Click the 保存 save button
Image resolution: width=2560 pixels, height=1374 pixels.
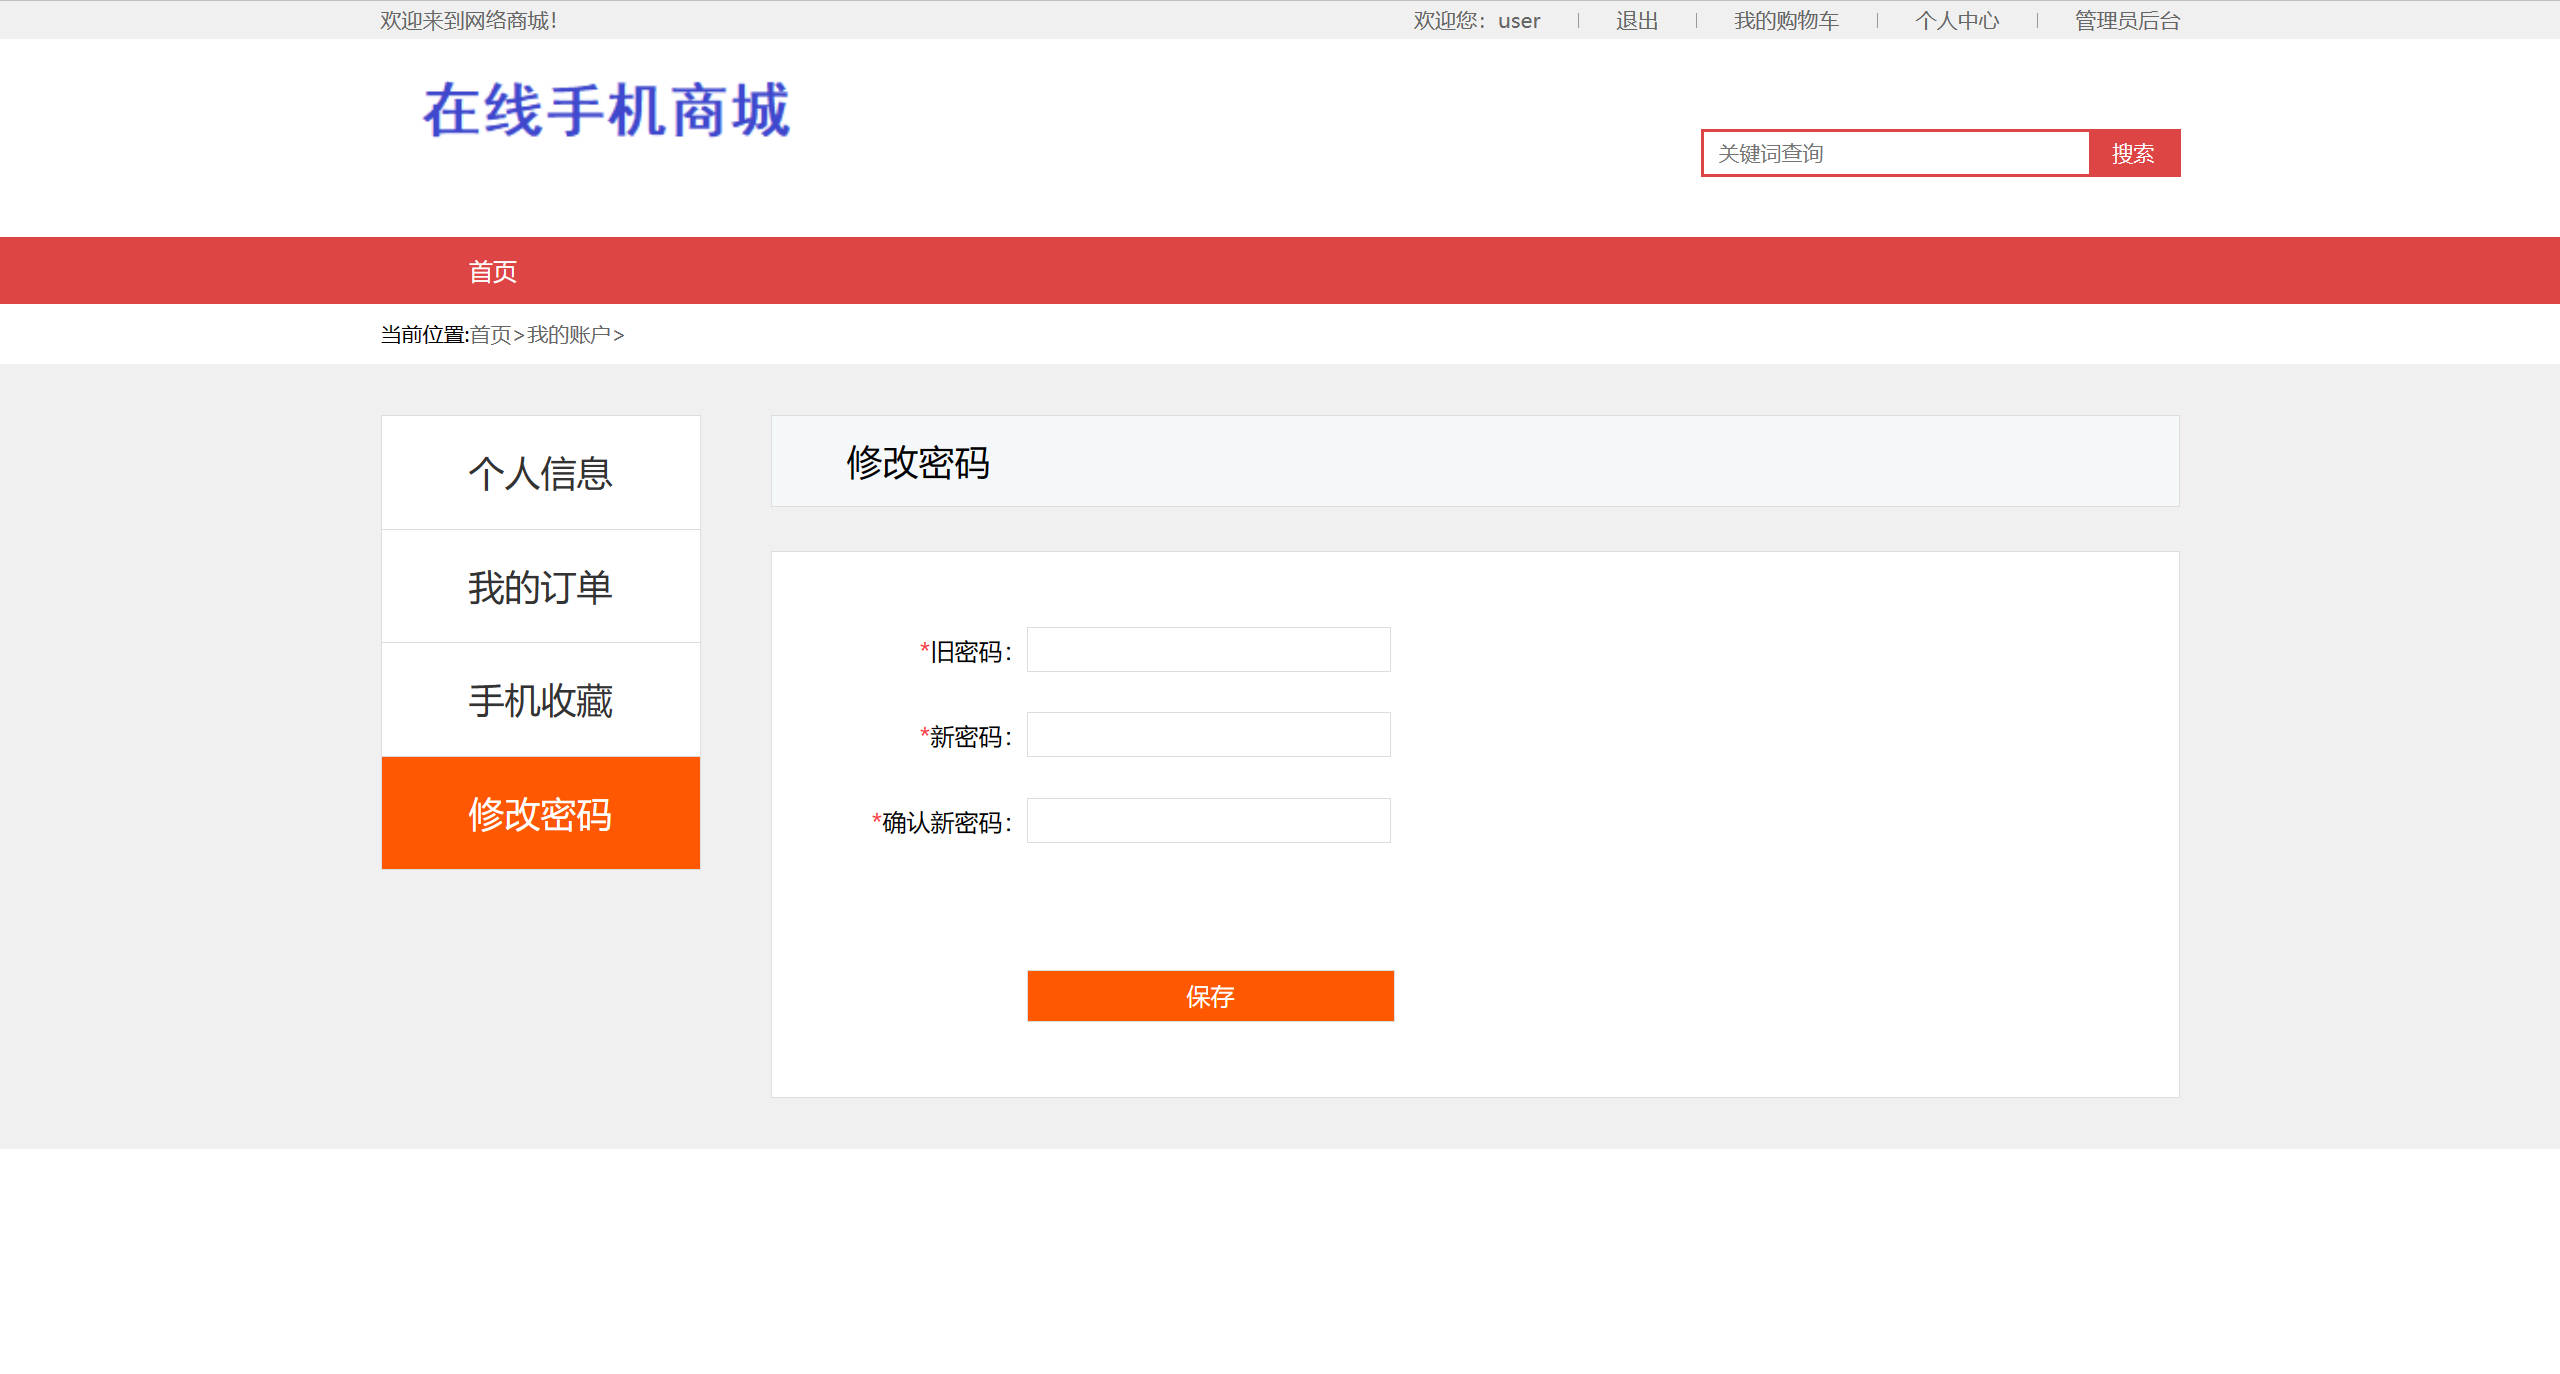(x=1209, y=995)
